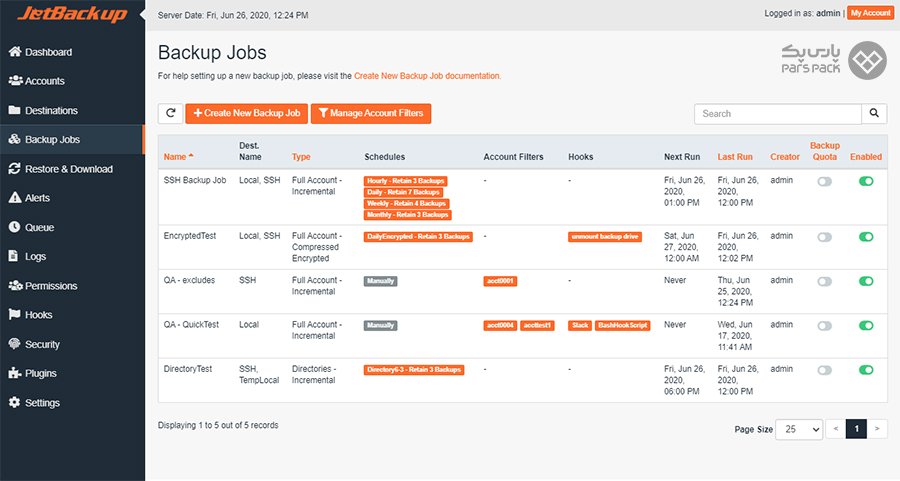Open Settings via the gear icon
Viewport: 900px width, 481px height.
point(14,402)
